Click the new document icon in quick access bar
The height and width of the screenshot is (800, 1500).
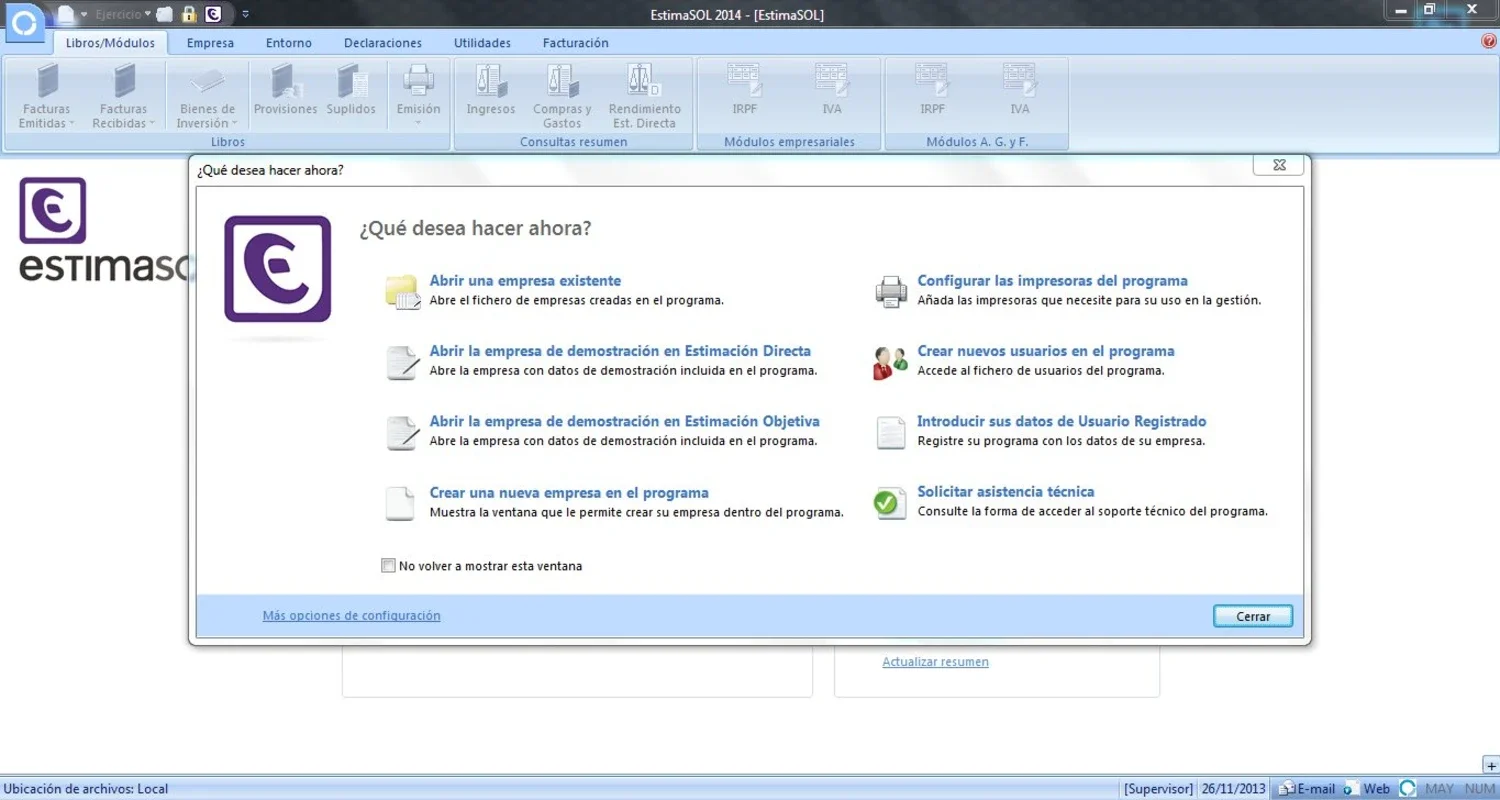pyautogui.click(x=66, y=15)
